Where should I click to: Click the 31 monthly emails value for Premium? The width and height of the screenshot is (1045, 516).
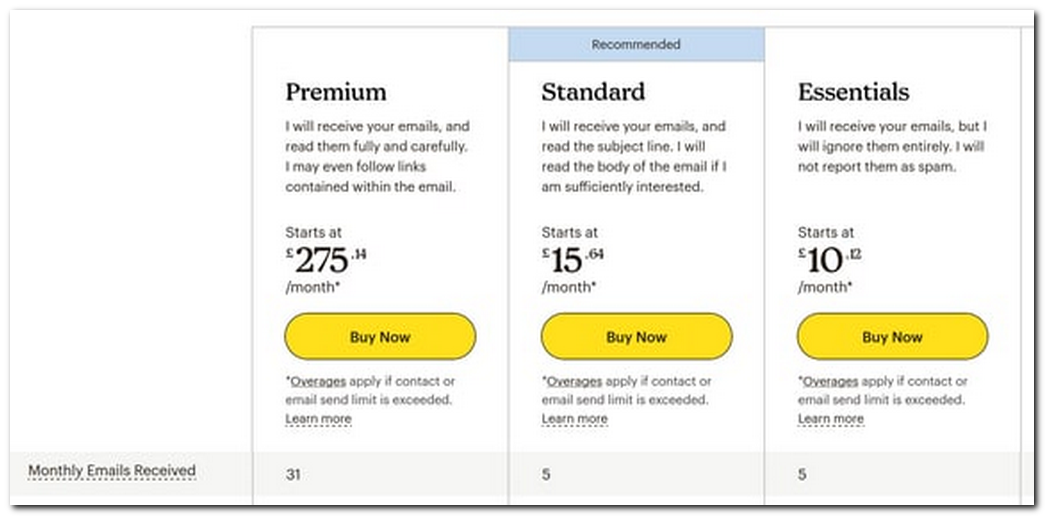[293, 475]
